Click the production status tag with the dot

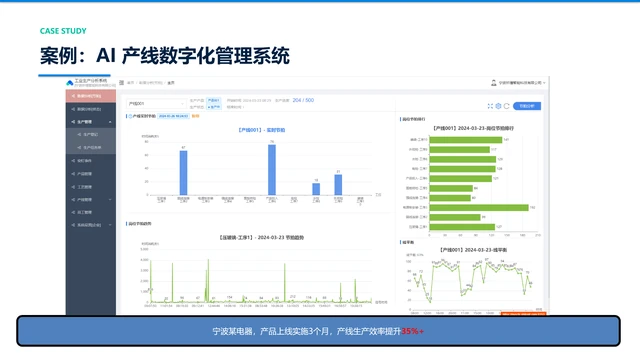point(213,107)
